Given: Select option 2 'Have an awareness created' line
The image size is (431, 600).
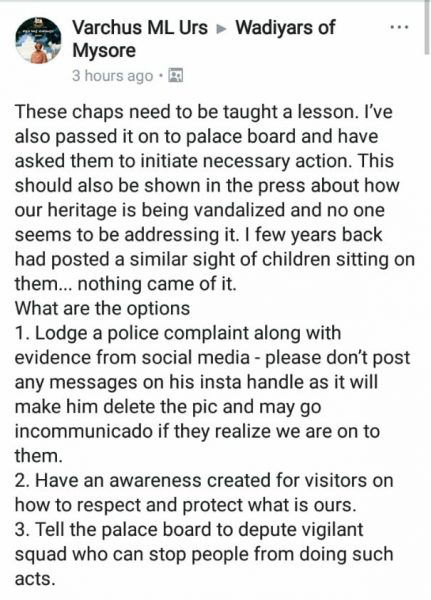Looking at the screenshot, I should tap(204, 480).
